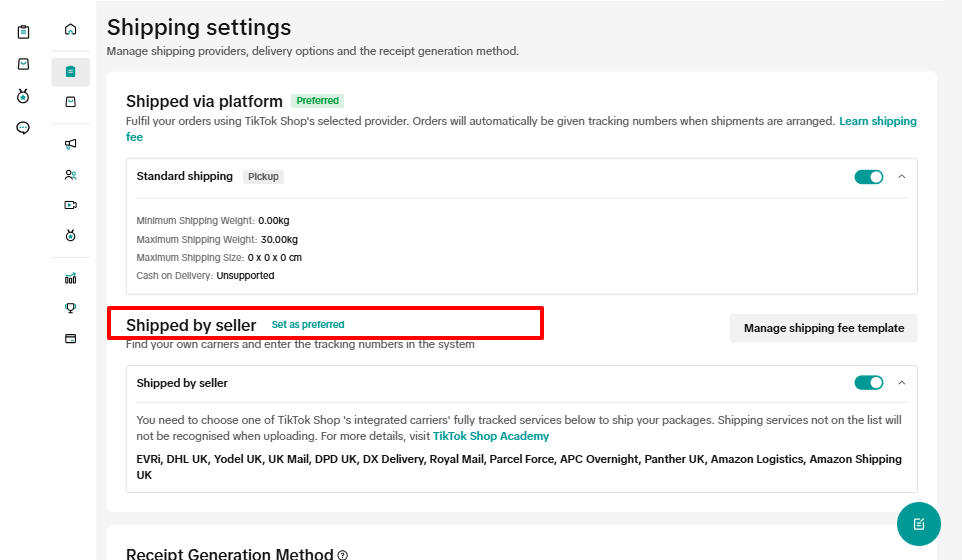This screenshot has height=560, width=962.
Task: Visit the TikTok Shop Academy link
Action: click(x=490, y=436)
